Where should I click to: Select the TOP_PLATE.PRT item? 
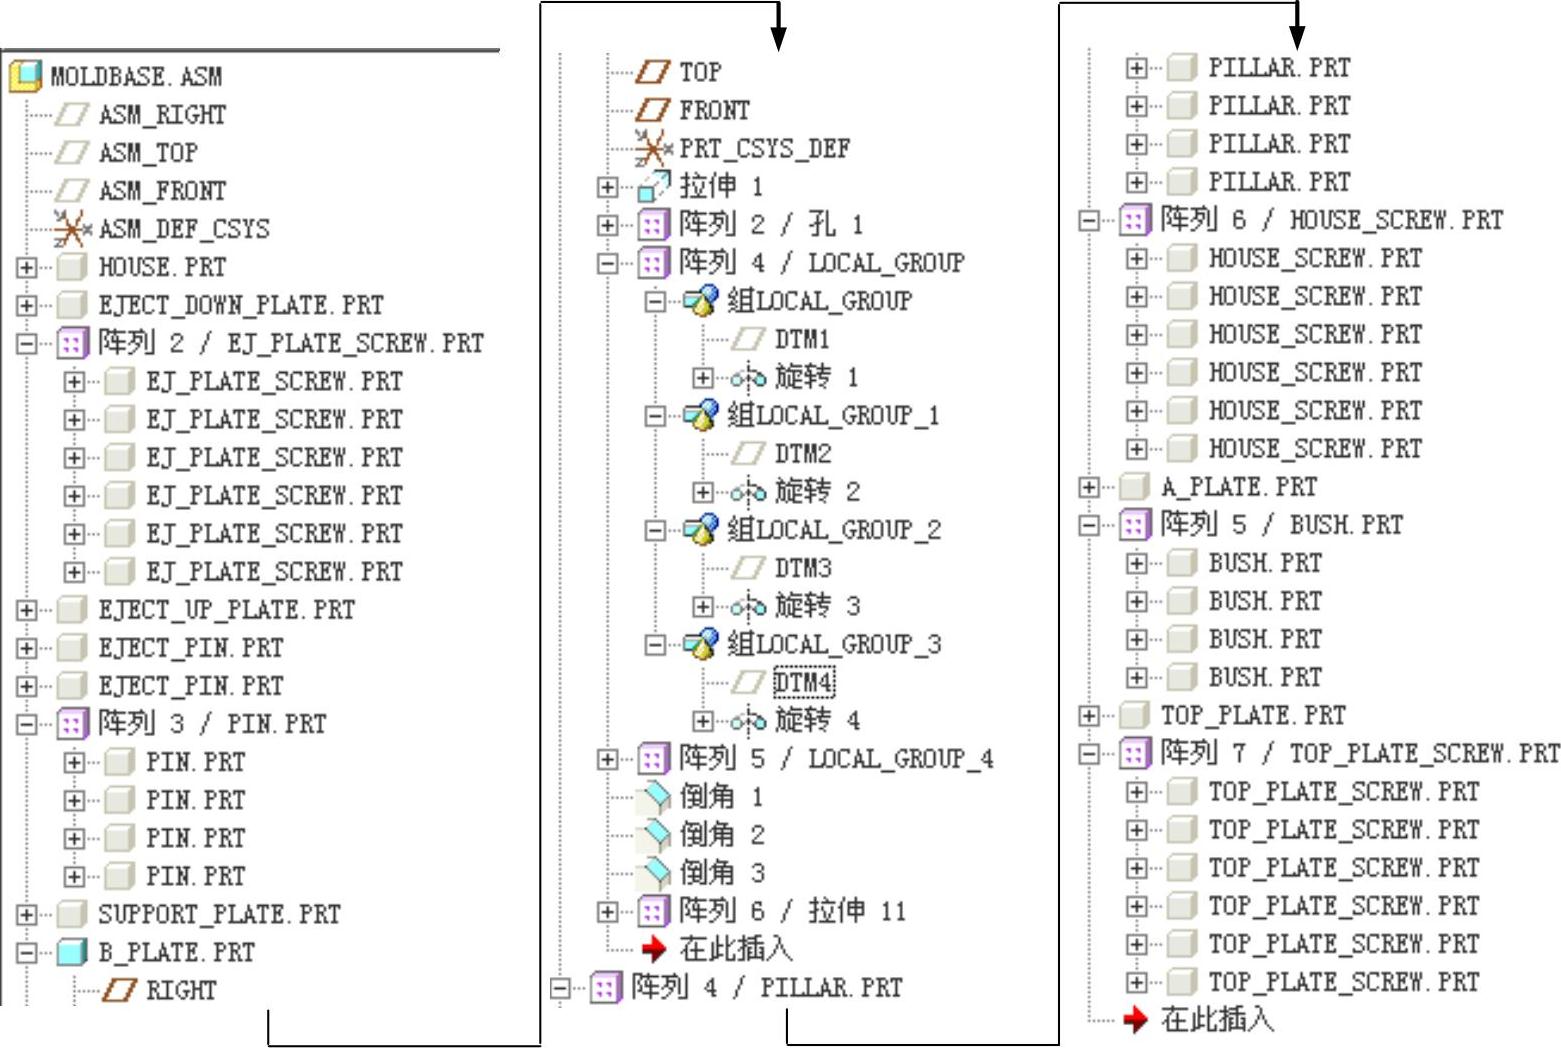click(x=1253, y=716)
